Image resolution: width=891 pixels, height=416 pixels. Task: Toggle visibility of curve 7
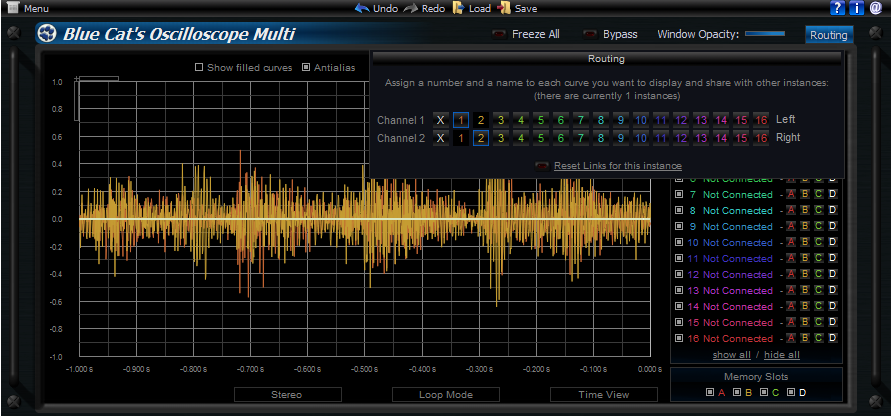point(678,194)
